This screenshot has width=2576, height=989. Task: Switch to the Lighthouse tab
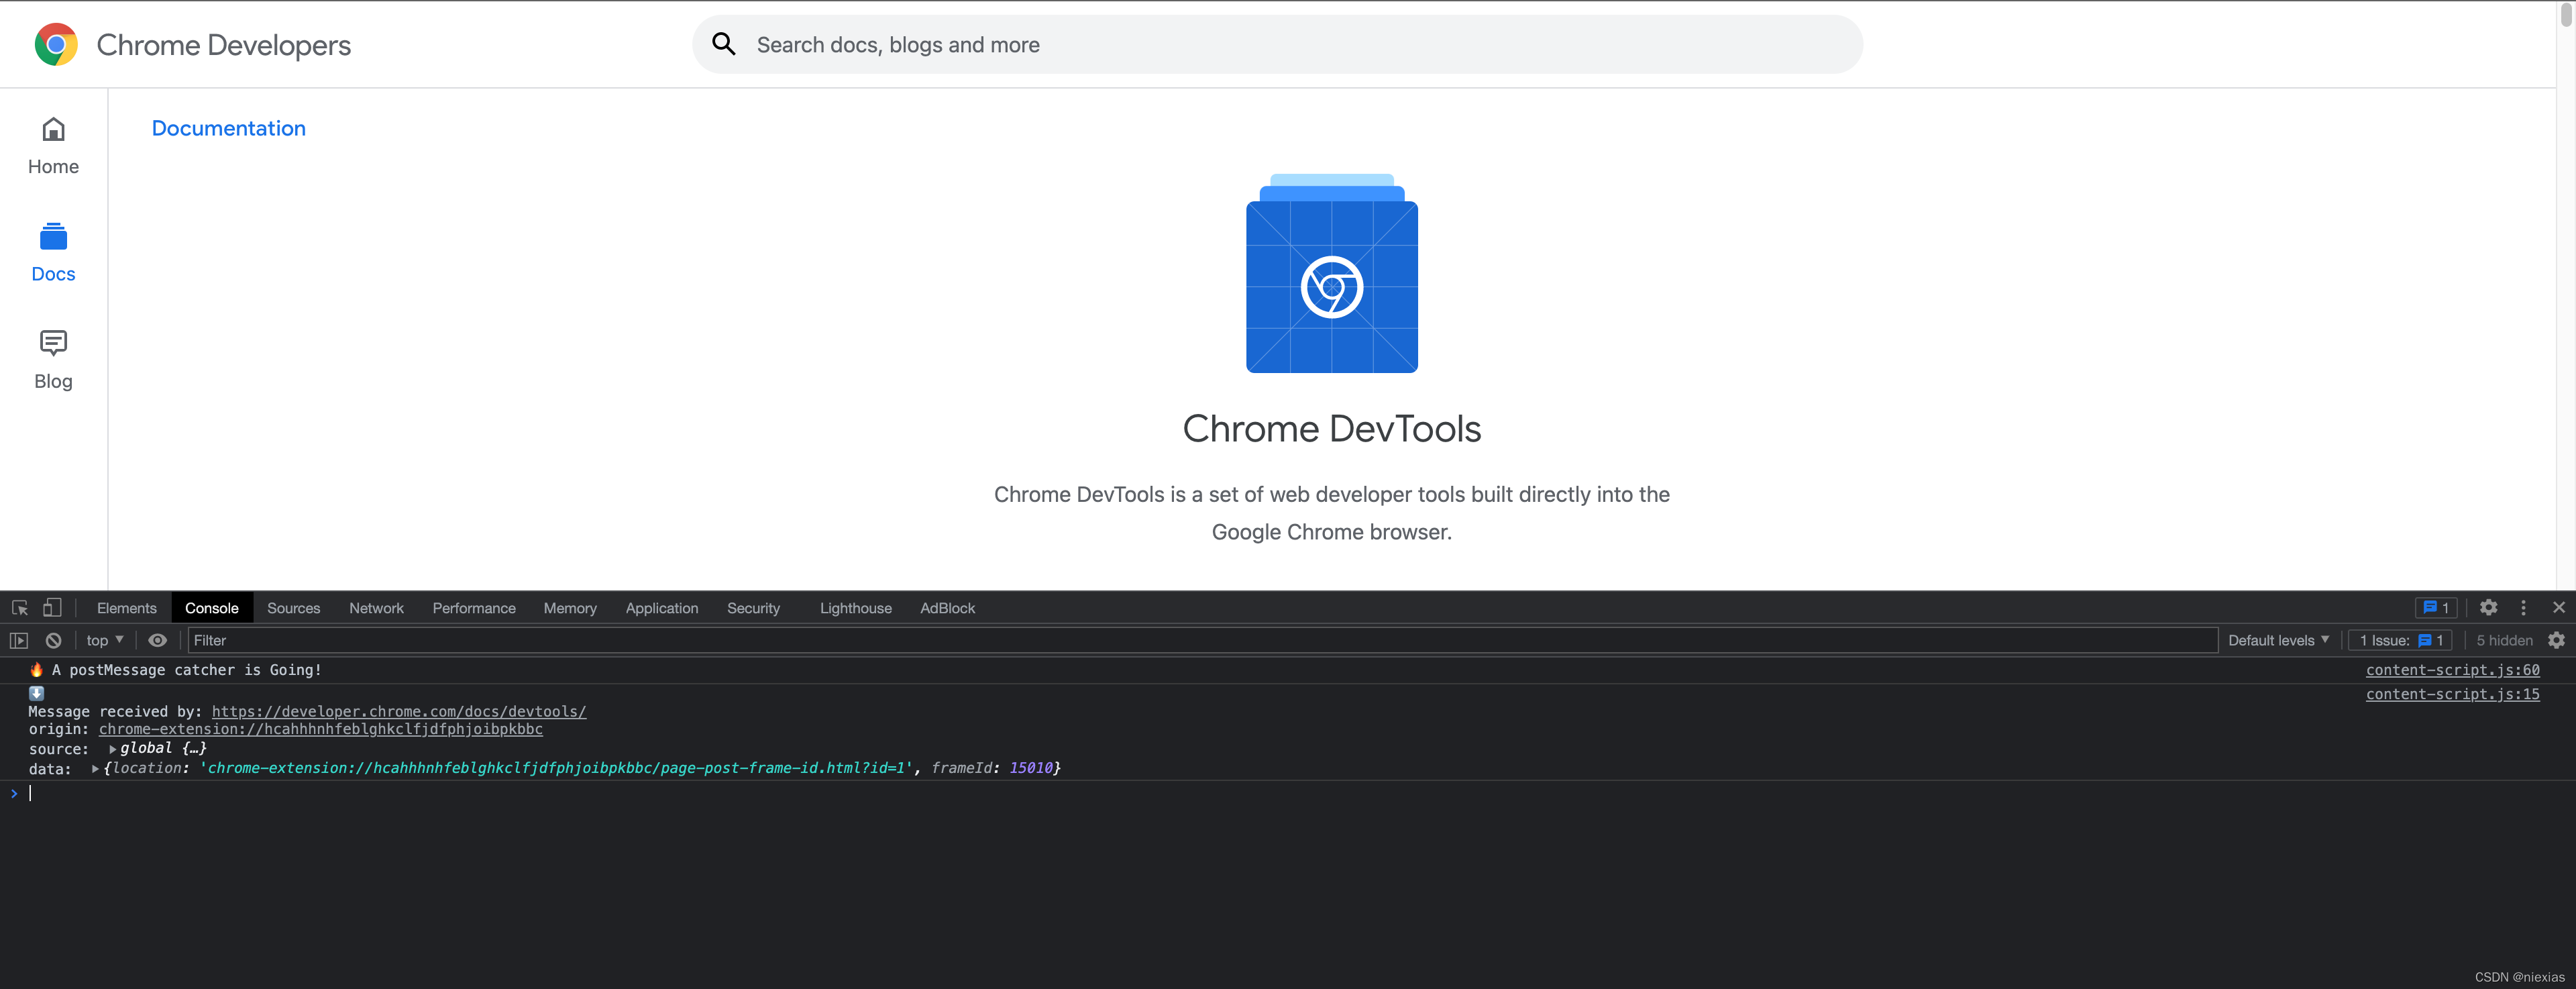click(x=855, y=607)
